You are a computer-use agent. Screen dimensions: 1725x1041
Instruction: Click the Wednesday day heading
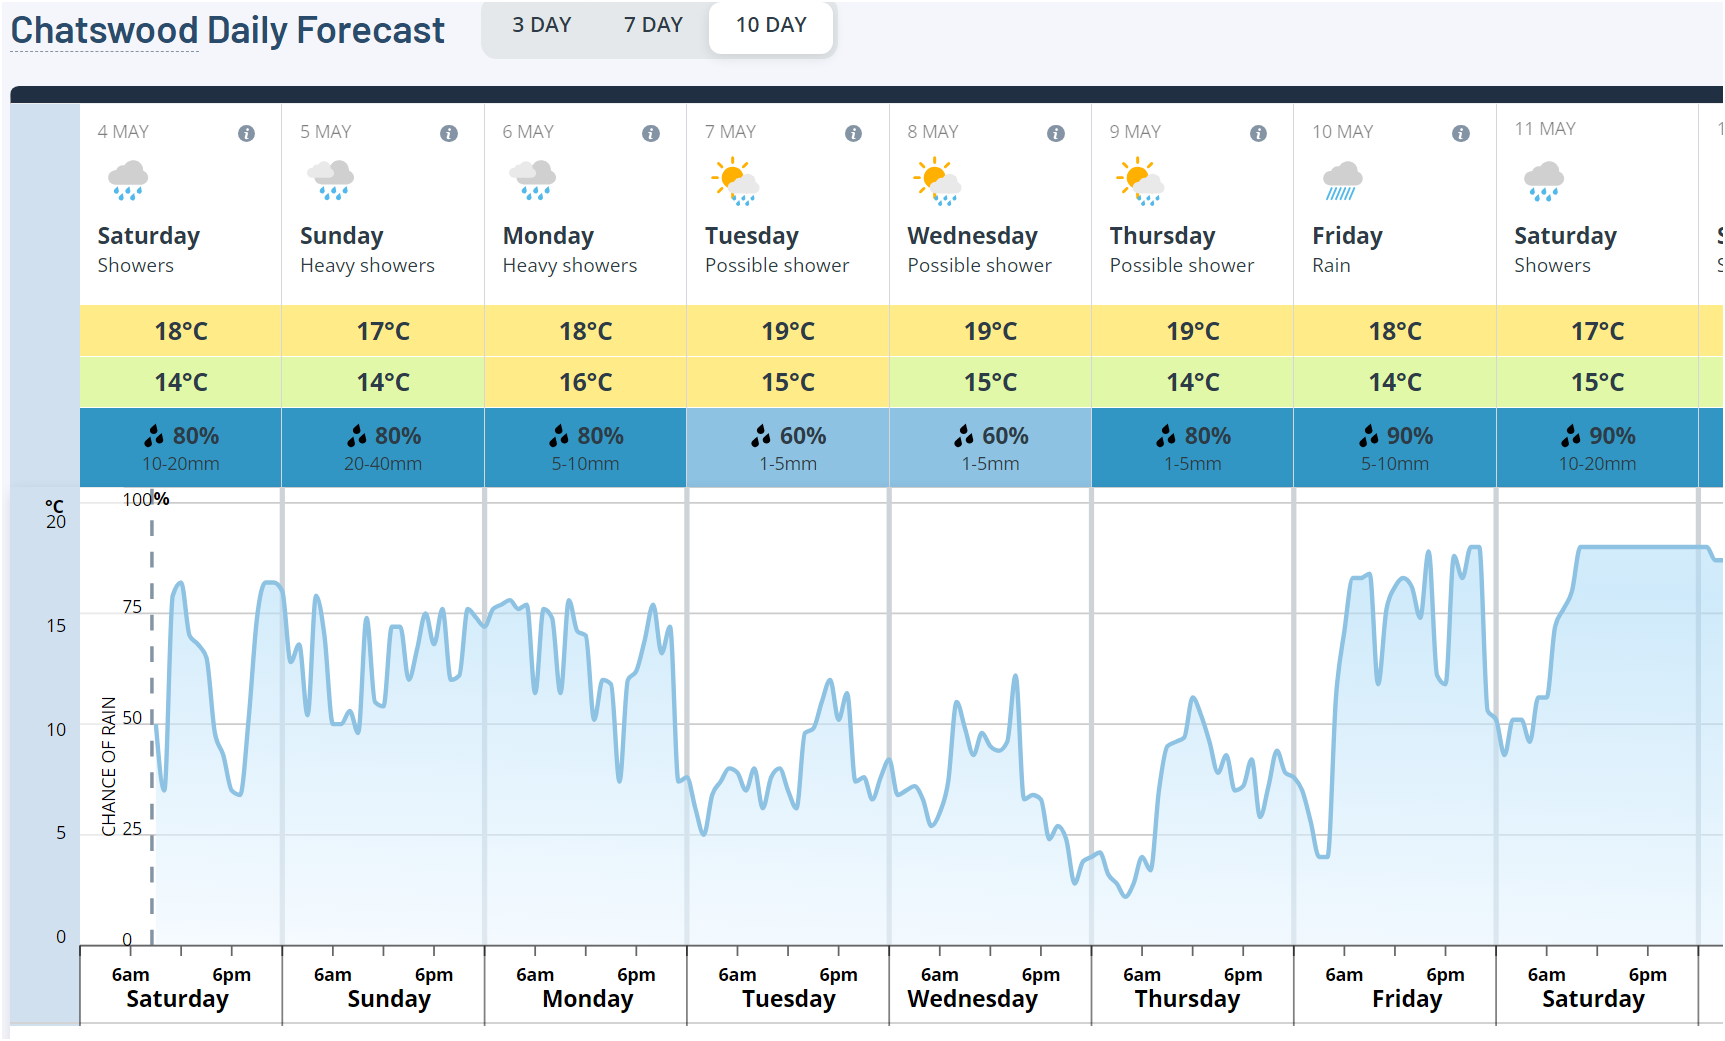coord(972,236)
